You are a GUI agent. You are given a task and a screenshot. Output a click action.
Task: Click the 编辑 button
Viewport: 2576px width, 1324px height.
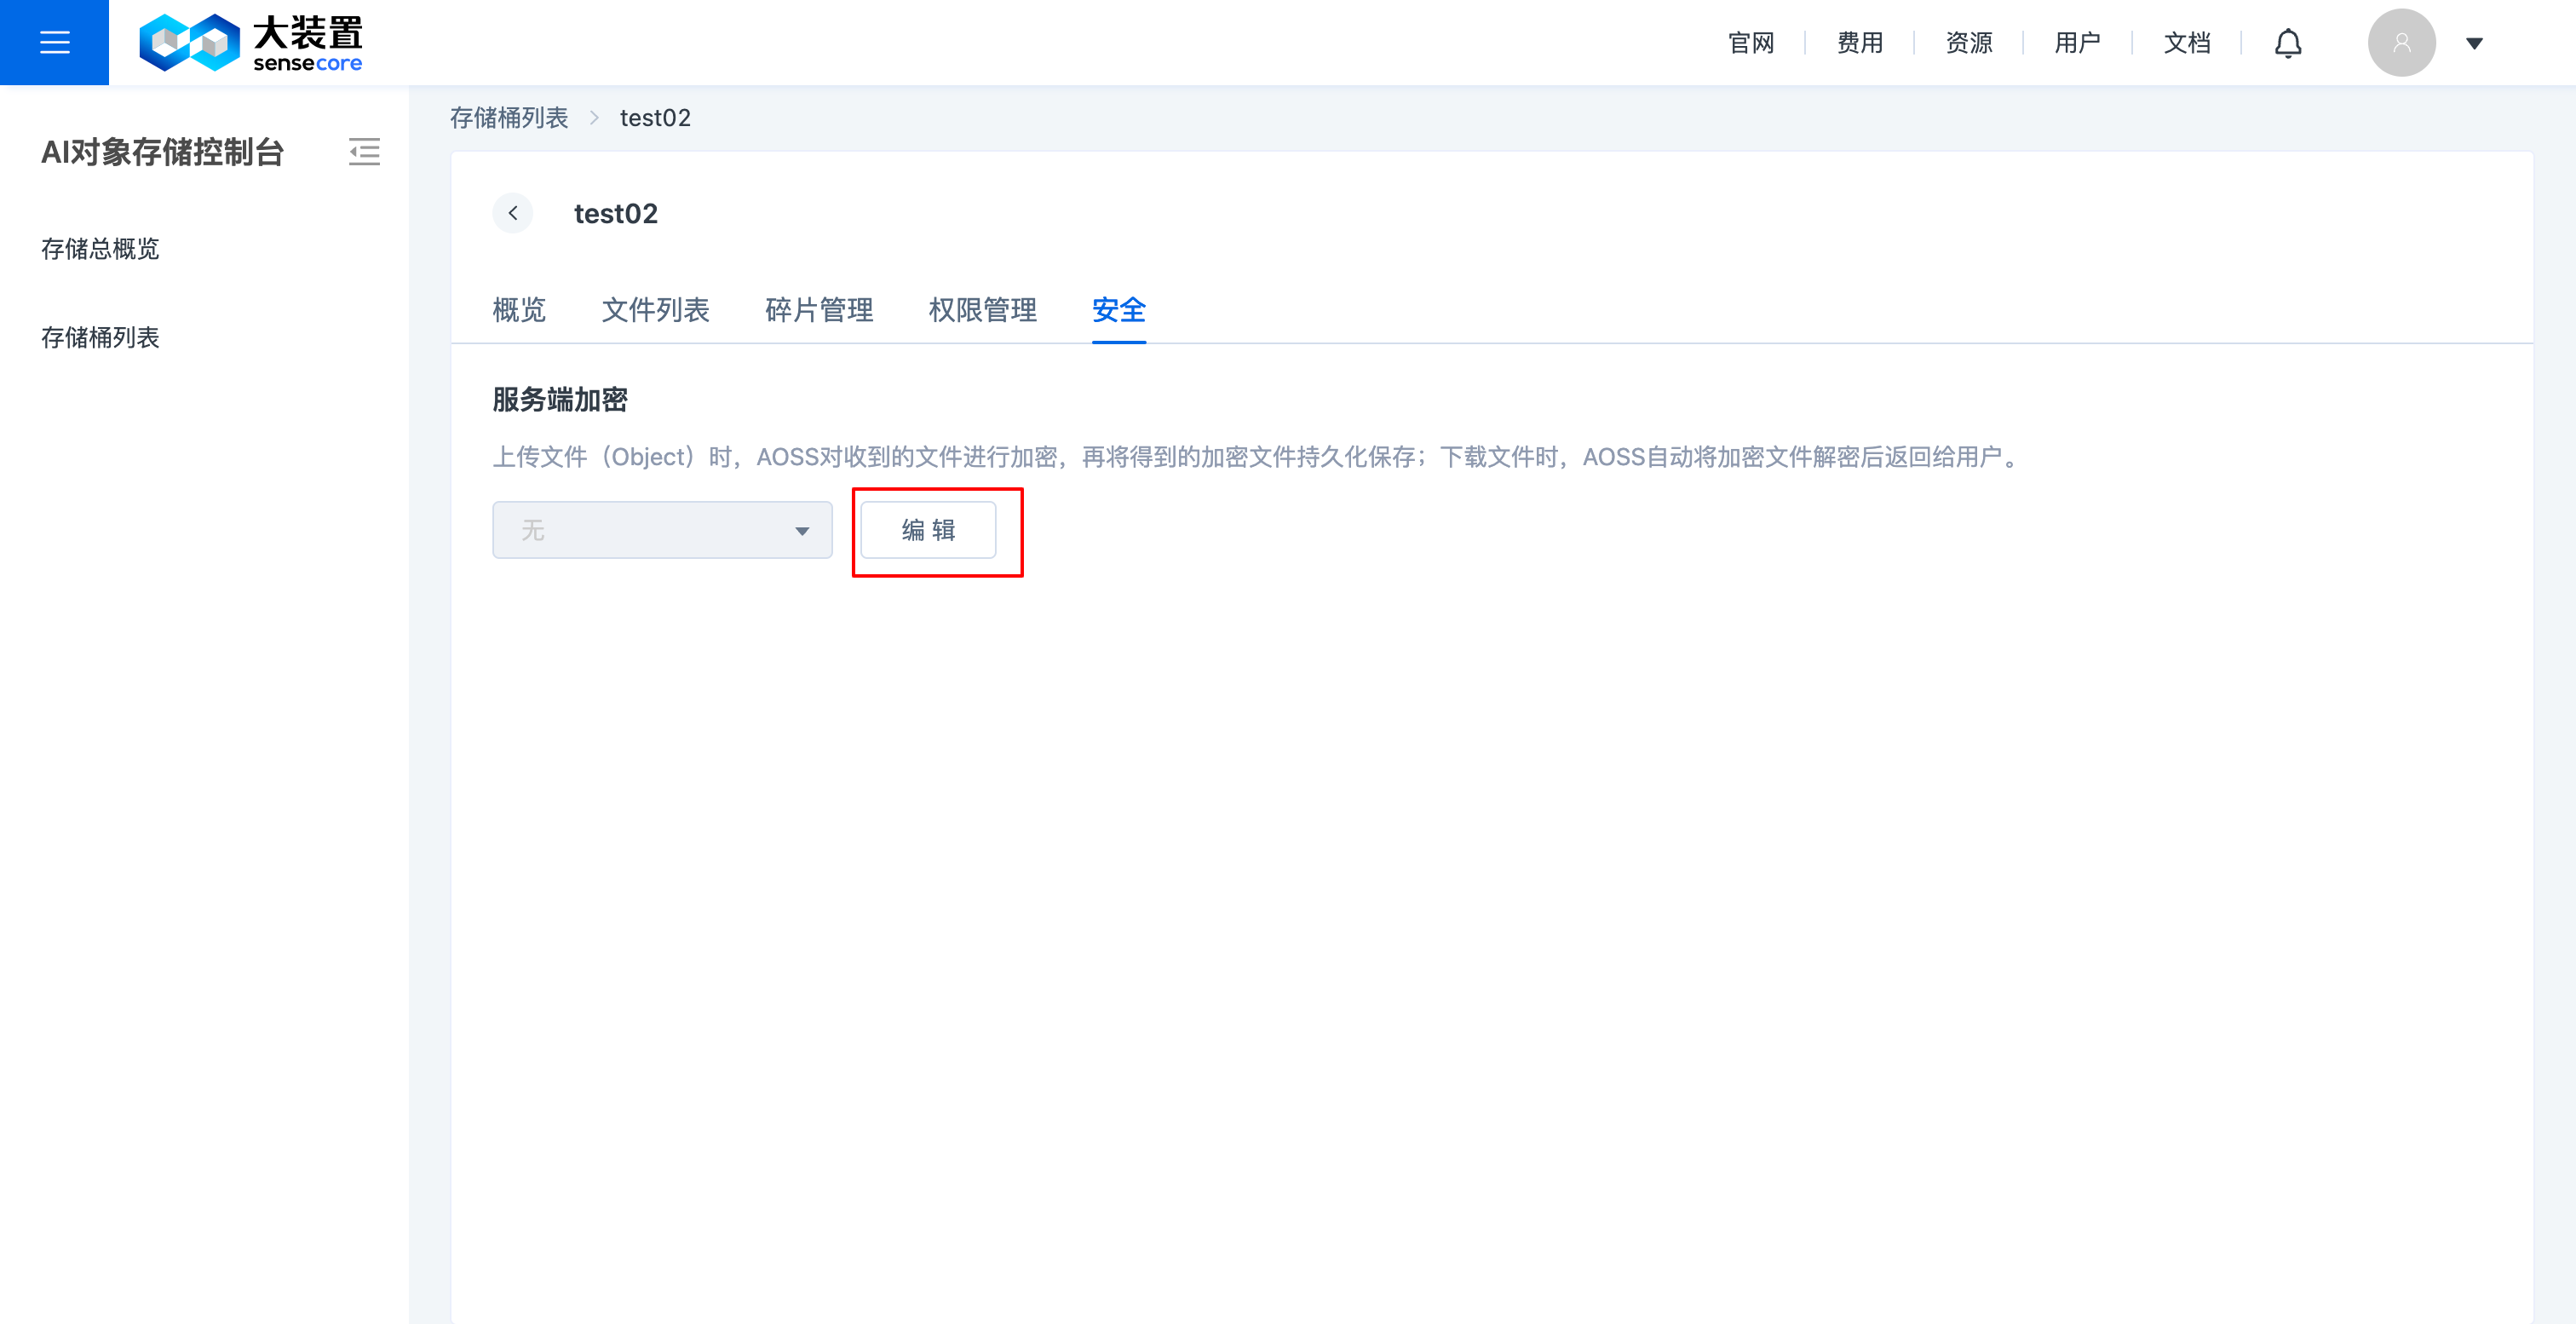click(x=928, y=530)
